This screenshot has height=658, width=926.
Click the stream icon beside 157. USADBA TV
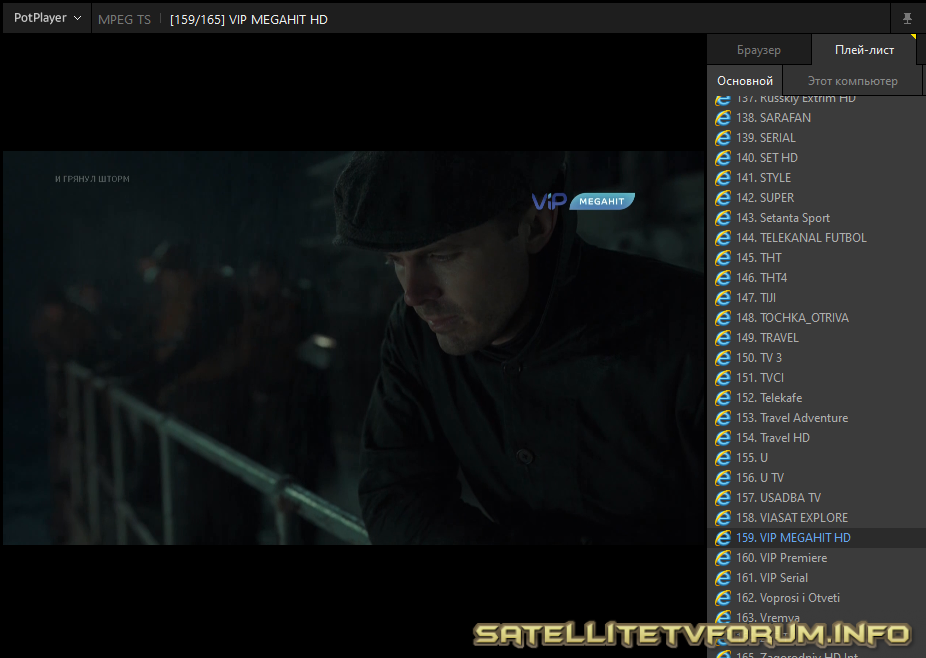pos(723,498)
